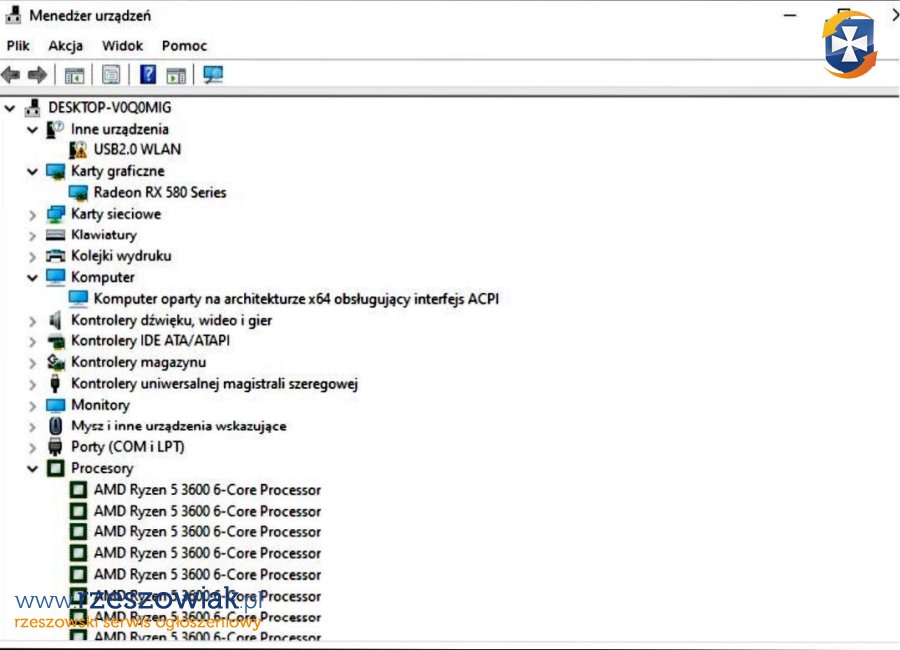This screenshot has height=650, width=900.
Task: Select the Kontrolery magazynu label
Action: [138, 362]
